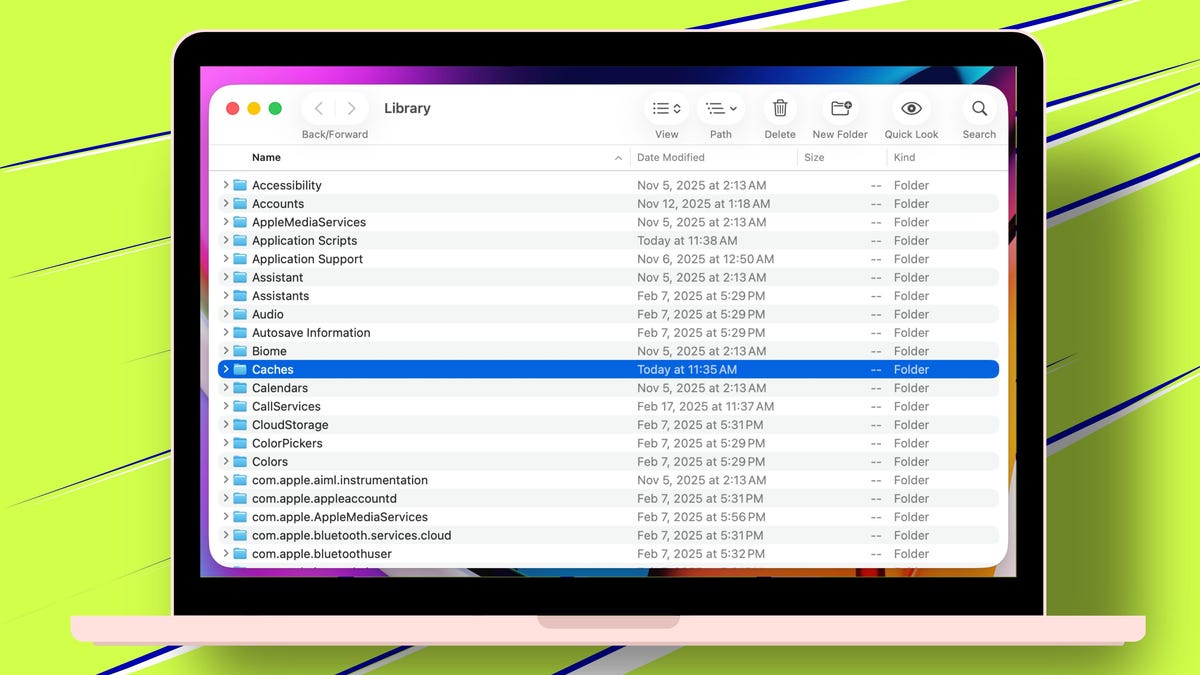Create a folder with the New Folder icon
1200x675 pixels.
click(839, 108)
